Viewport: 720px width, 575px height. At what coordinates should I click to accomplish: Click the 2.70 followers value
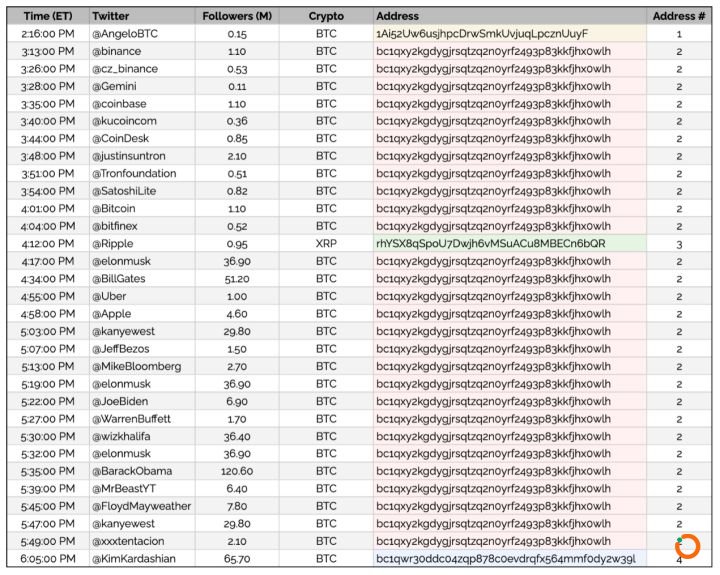click(x=237, y=366)
